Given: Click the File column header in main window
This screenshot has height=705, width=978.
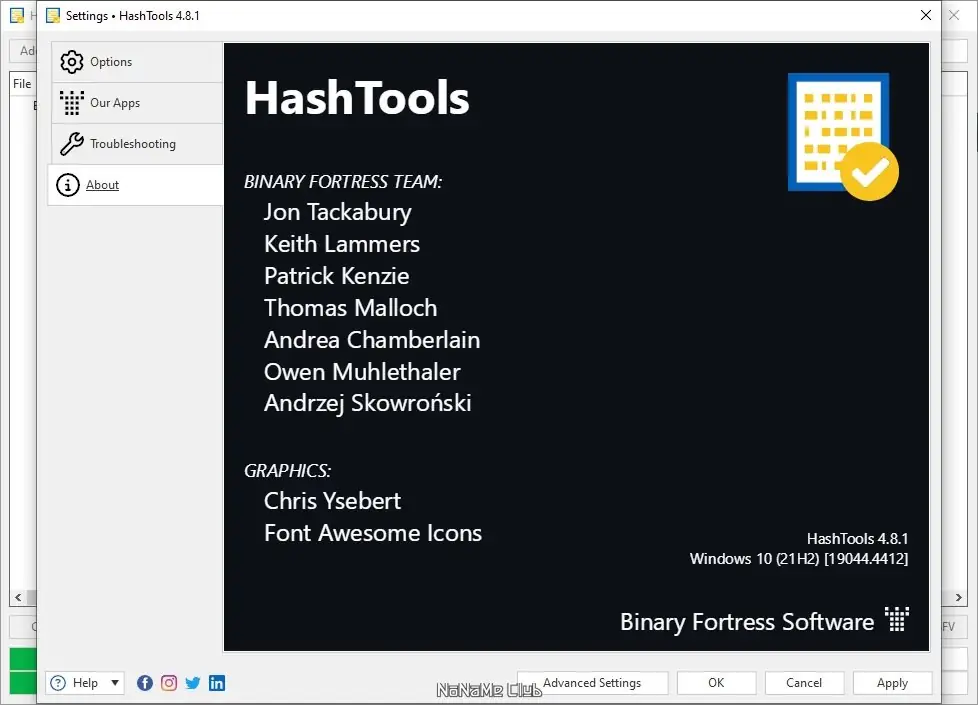Looking at the screenshot, I should [22, 84].
